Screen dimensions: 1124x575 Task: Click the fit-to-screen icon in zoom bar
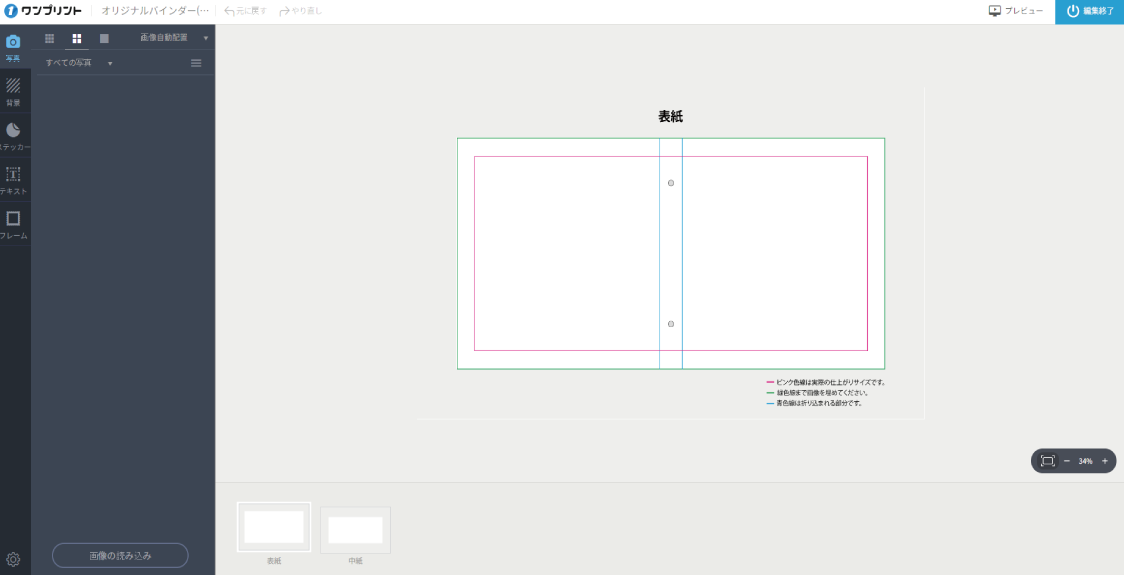point(1047,461)
